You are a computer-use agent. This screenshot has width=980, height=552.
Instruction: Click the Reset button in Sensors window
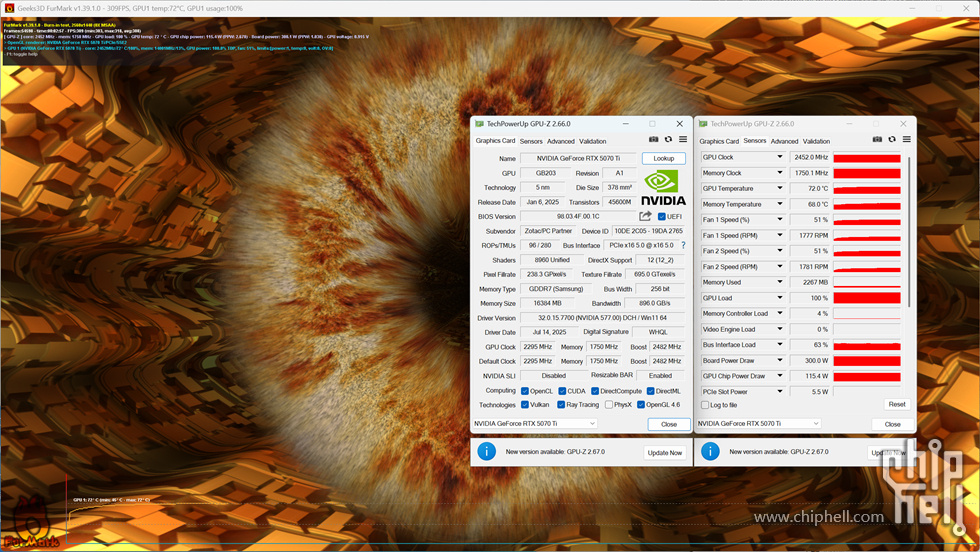click(x=897, y=404)
